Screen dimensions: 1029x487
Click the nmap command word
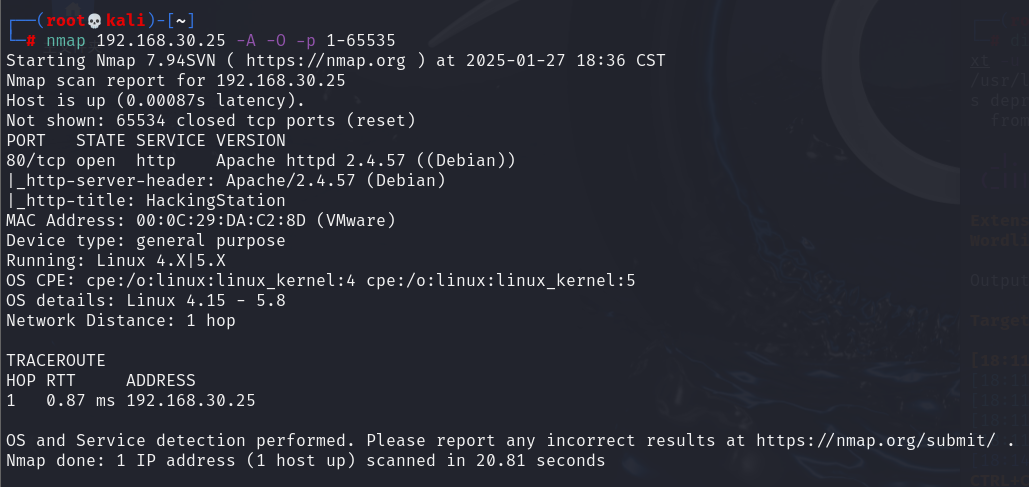pyautogui.click(x=66, y=41)
